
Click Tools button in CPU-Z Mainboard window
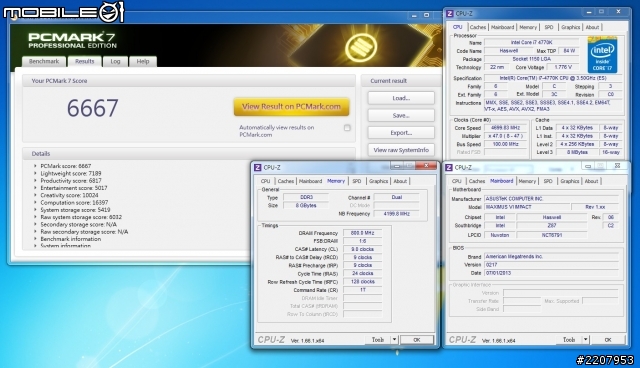(569, 339)
